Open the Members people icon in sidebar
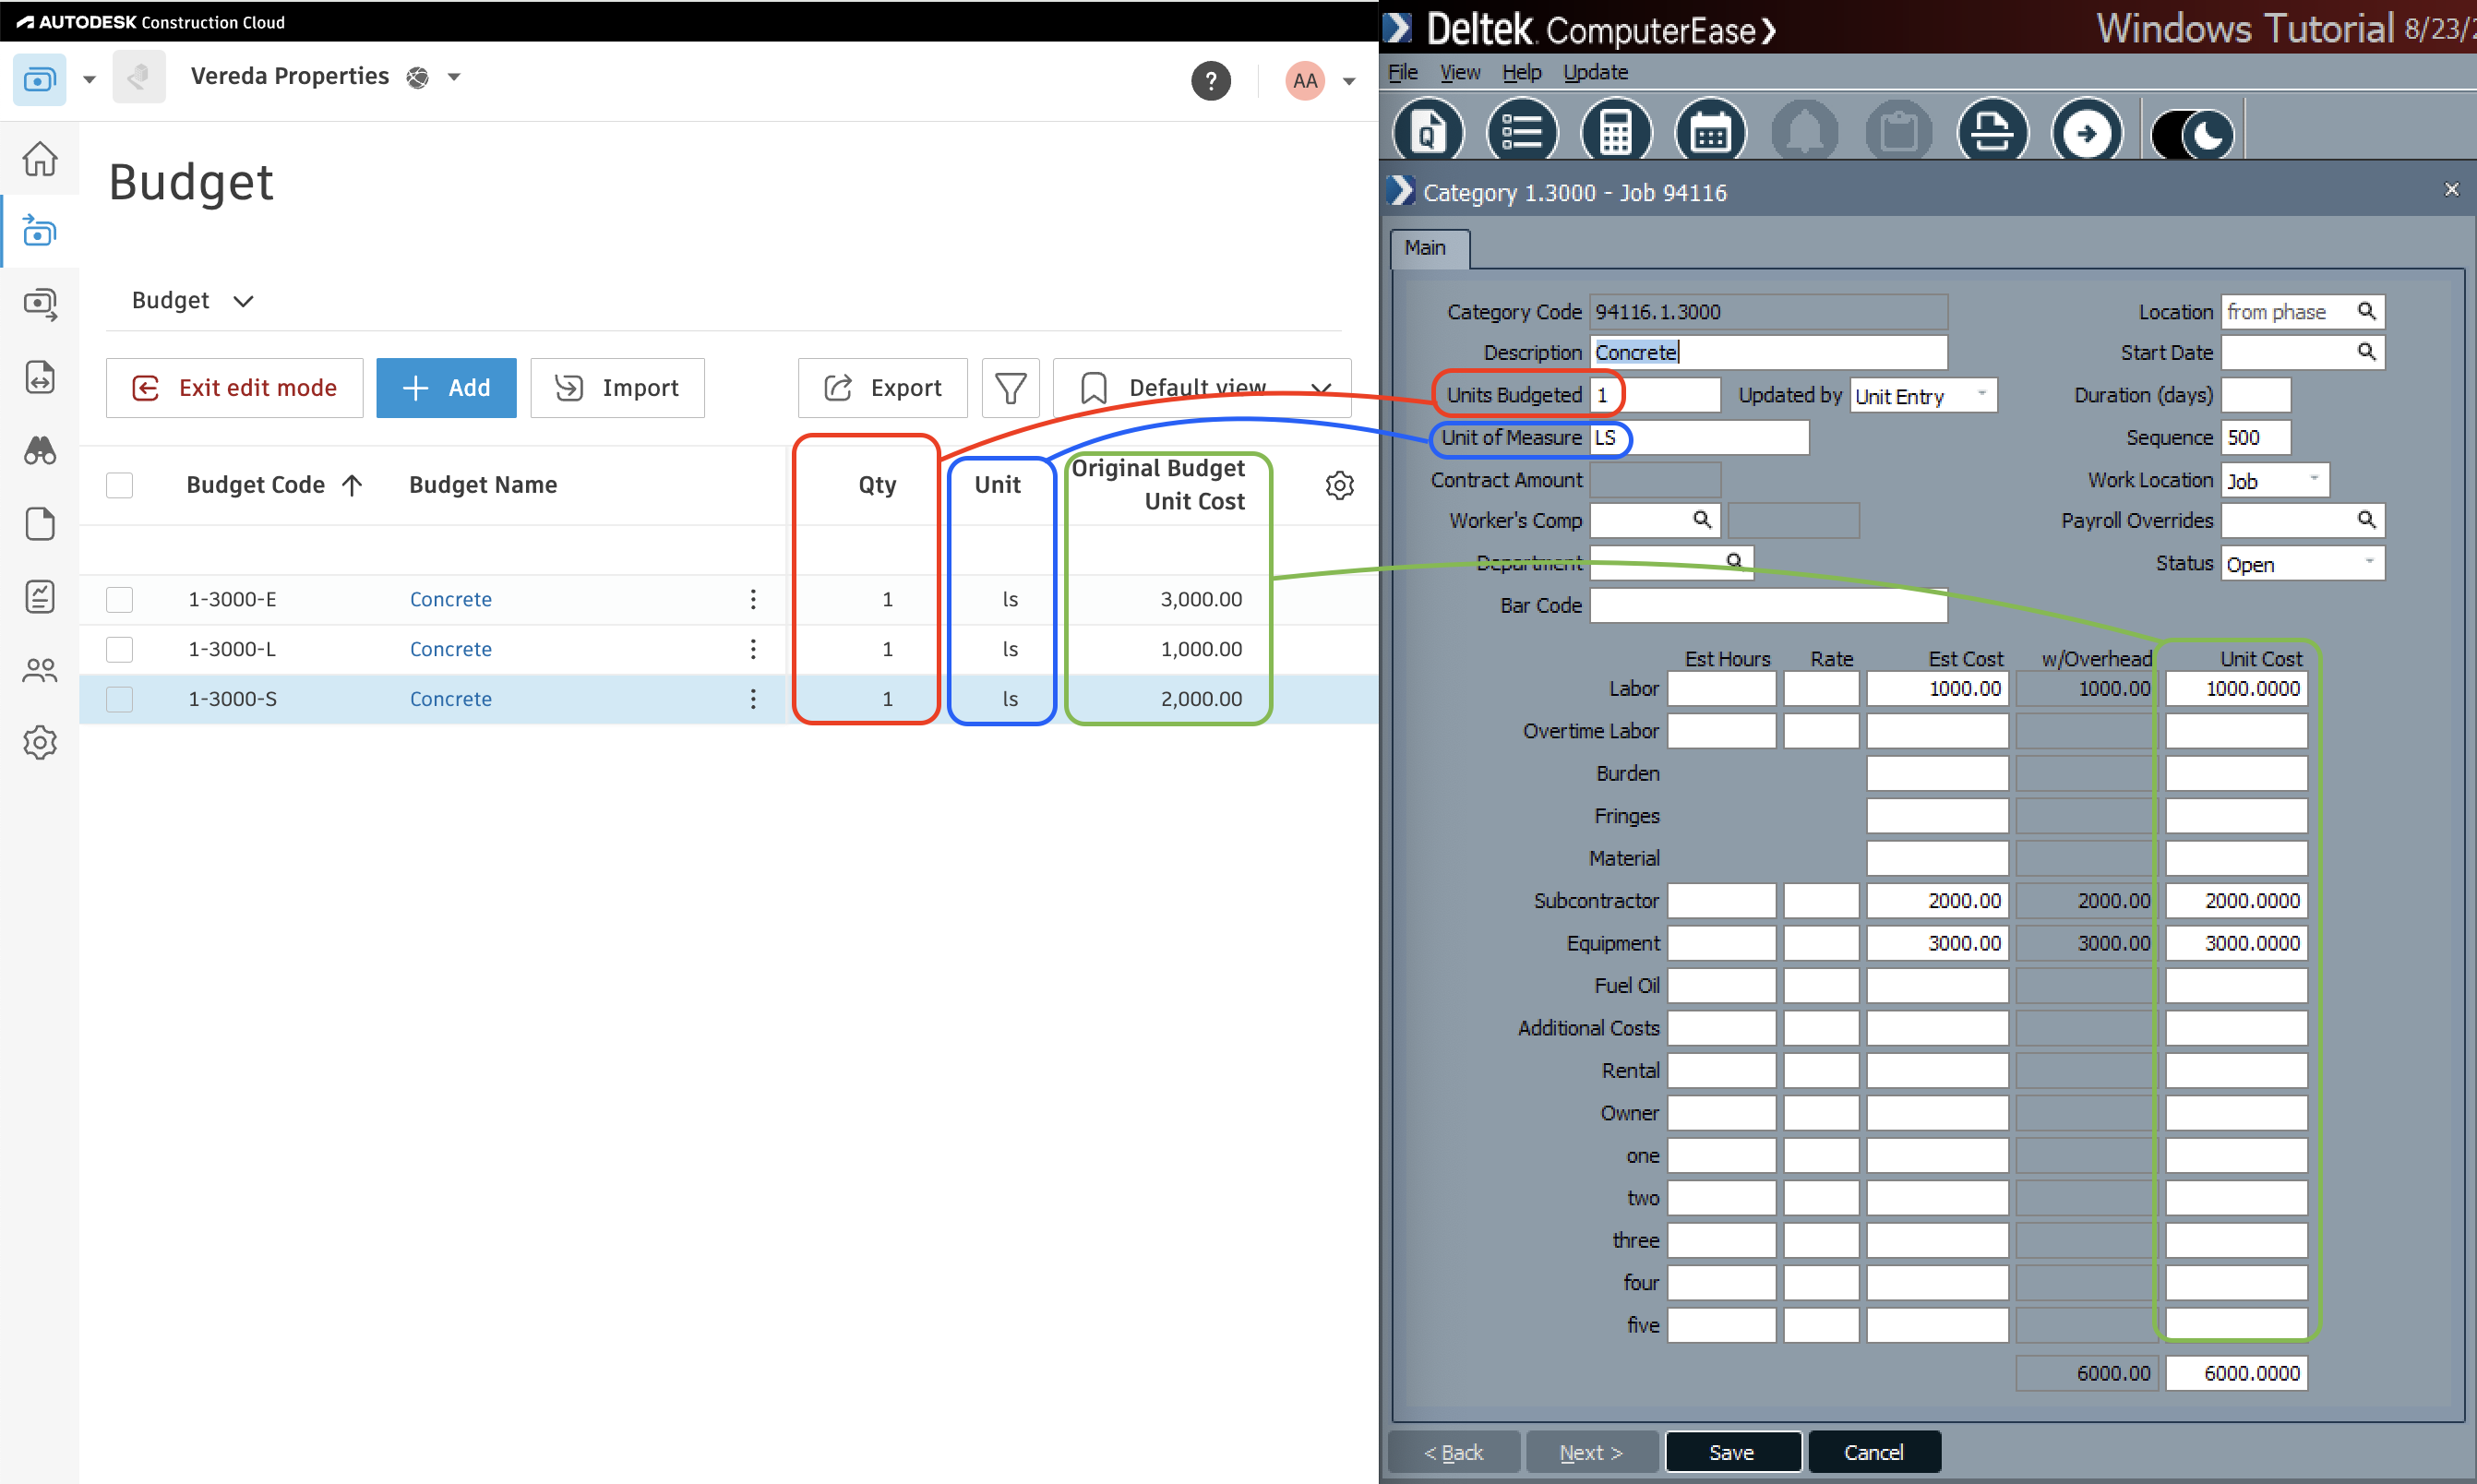Screen dimensions: 2477x1484 (x=40, y=670)
